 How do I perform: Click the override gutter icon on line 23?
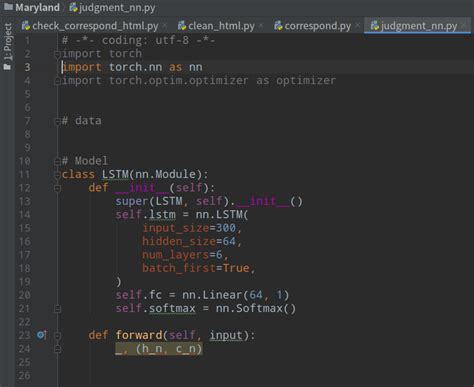click(x=42, y=335)
